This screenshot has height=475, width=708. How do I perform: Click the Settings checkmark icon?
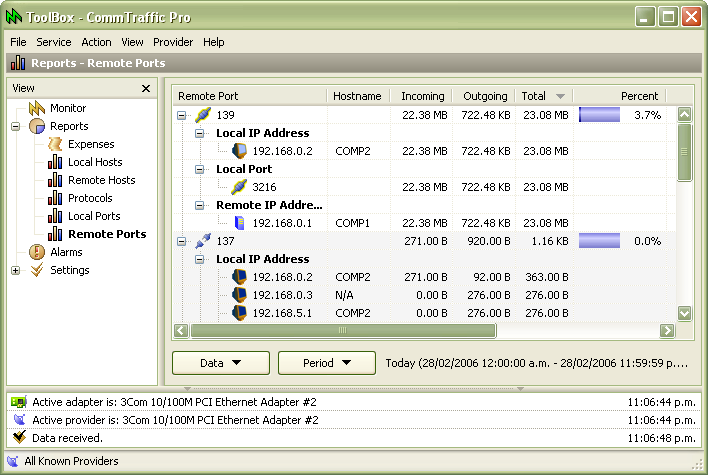pos(37,270)
